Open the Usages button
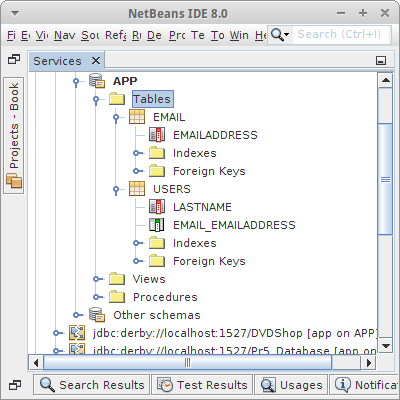400x400 pixels. click(291, 385)
